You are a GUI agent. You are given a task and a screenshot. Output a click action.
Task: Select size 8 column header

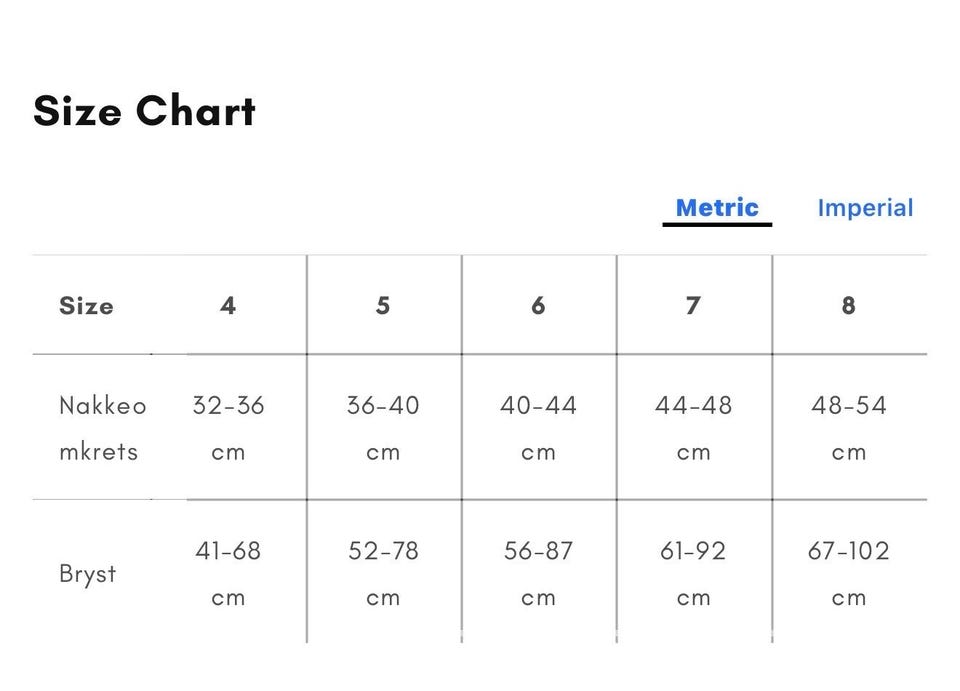[848, 305]
